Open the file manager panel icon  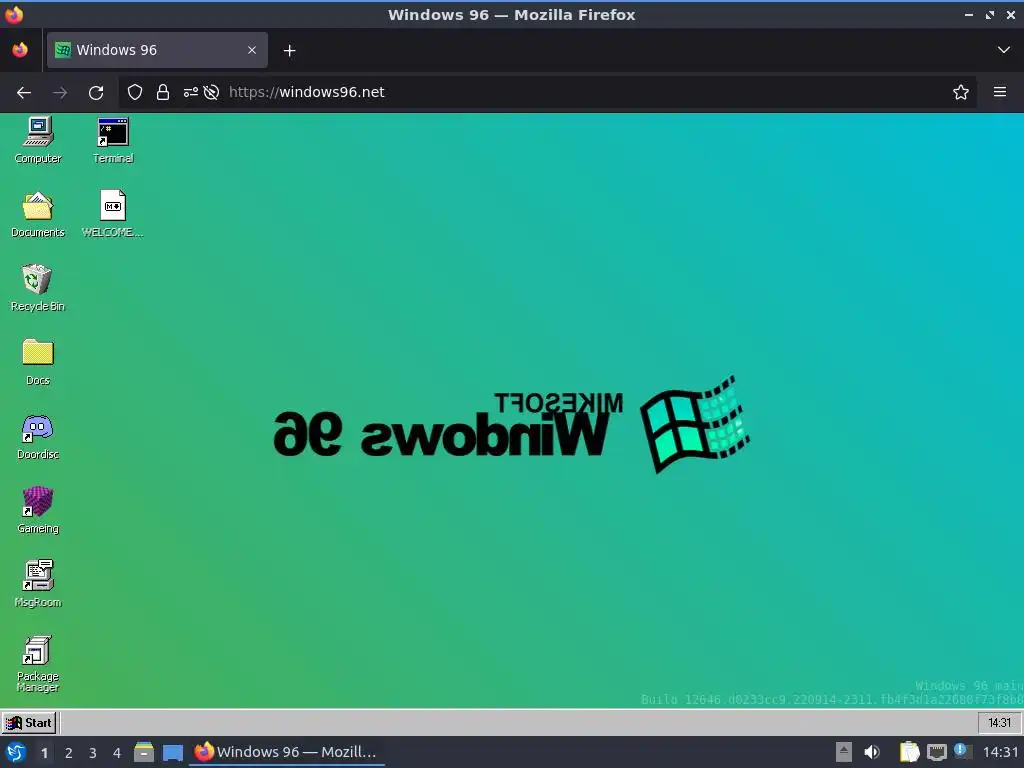pos(144,752)
